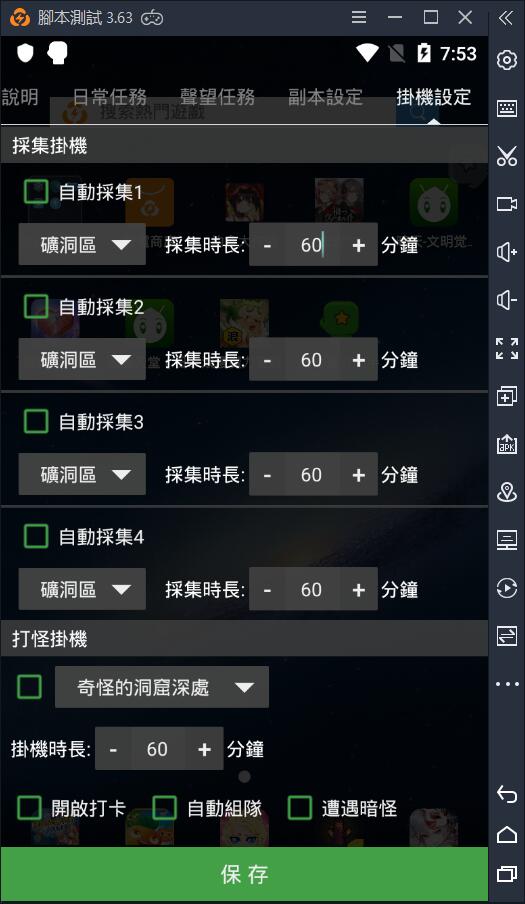525x904 pixels.
Task: Check the 開啟打卡 option
Action: (x=29, y=808)
